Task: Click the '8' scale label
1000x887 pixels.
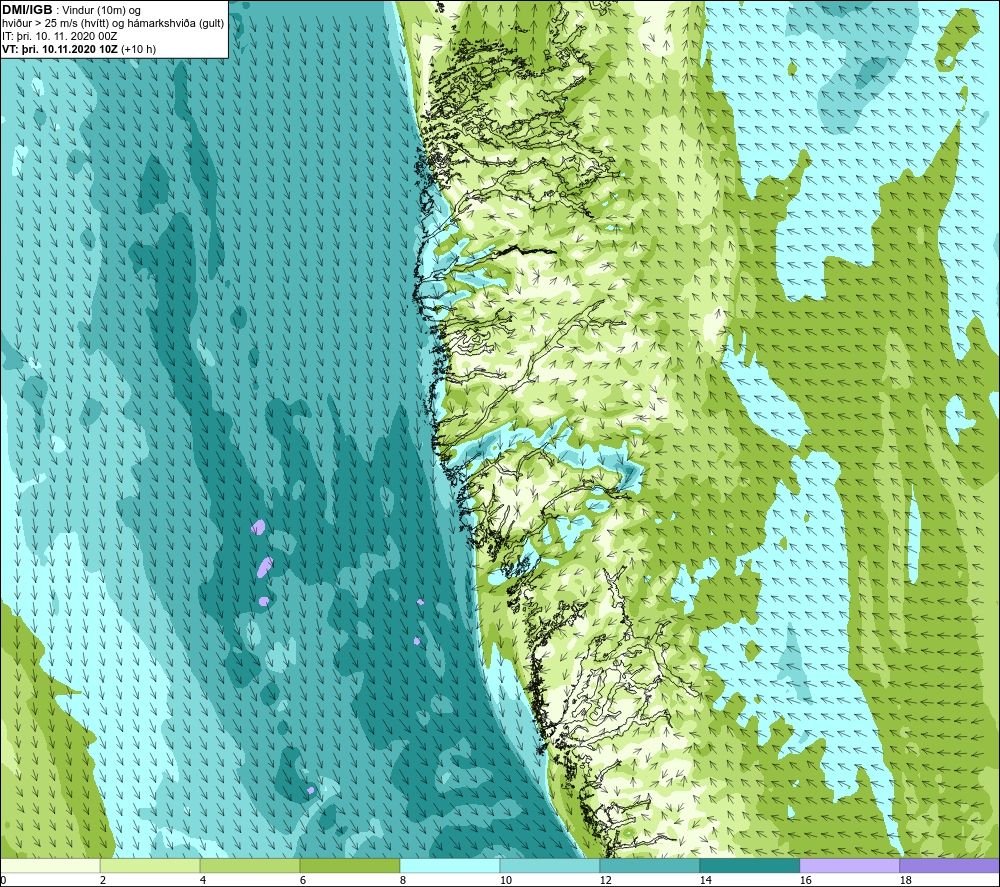Action: click(x=403, y=880)
